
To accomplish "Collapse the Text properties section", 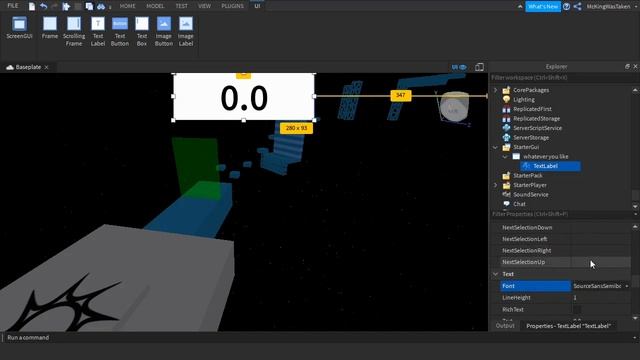I will pos(496,274).
